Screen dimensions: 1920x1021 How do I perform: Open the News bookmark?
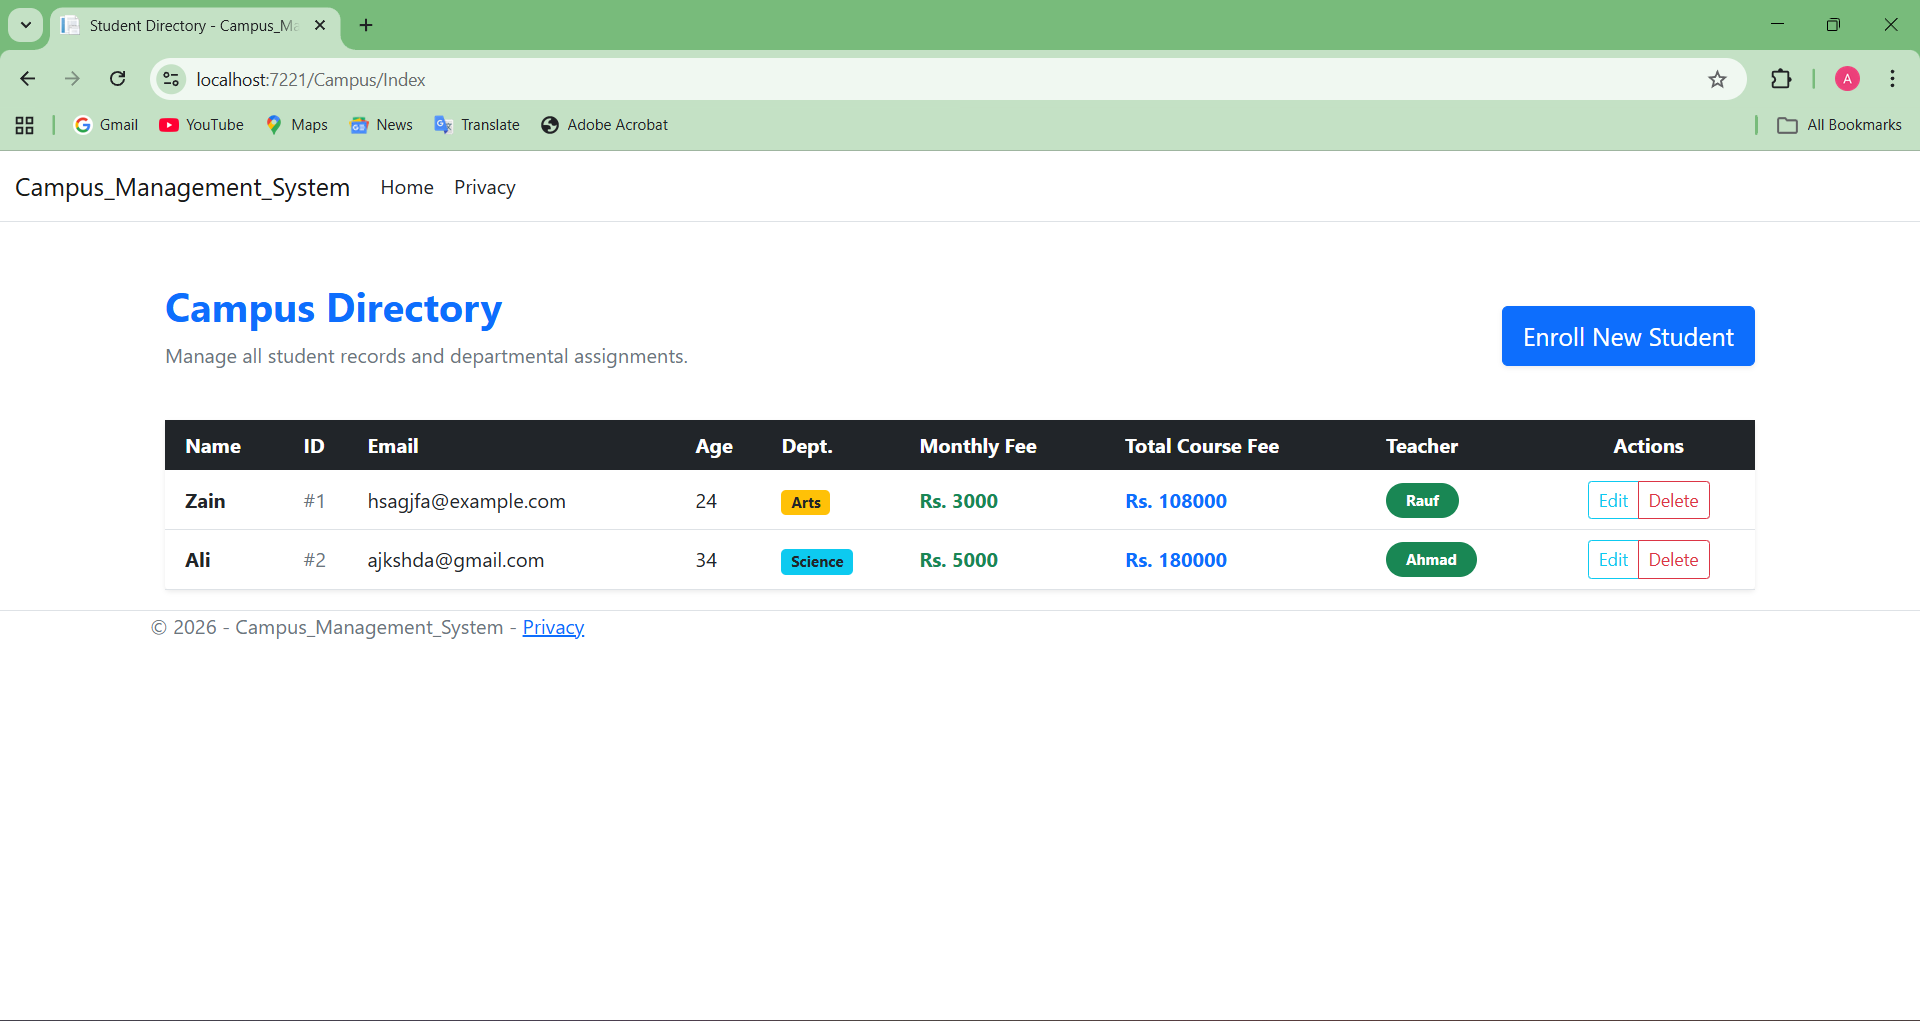[x=381, y=125]
